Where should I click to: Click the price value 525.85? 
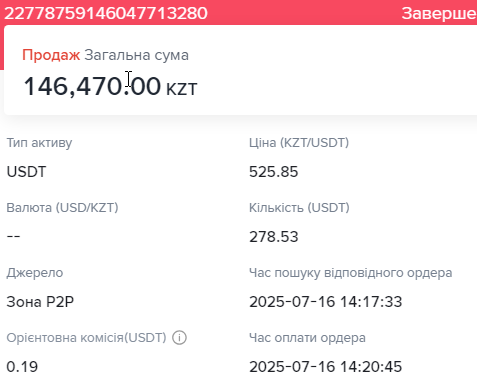[x=274, y=172]
